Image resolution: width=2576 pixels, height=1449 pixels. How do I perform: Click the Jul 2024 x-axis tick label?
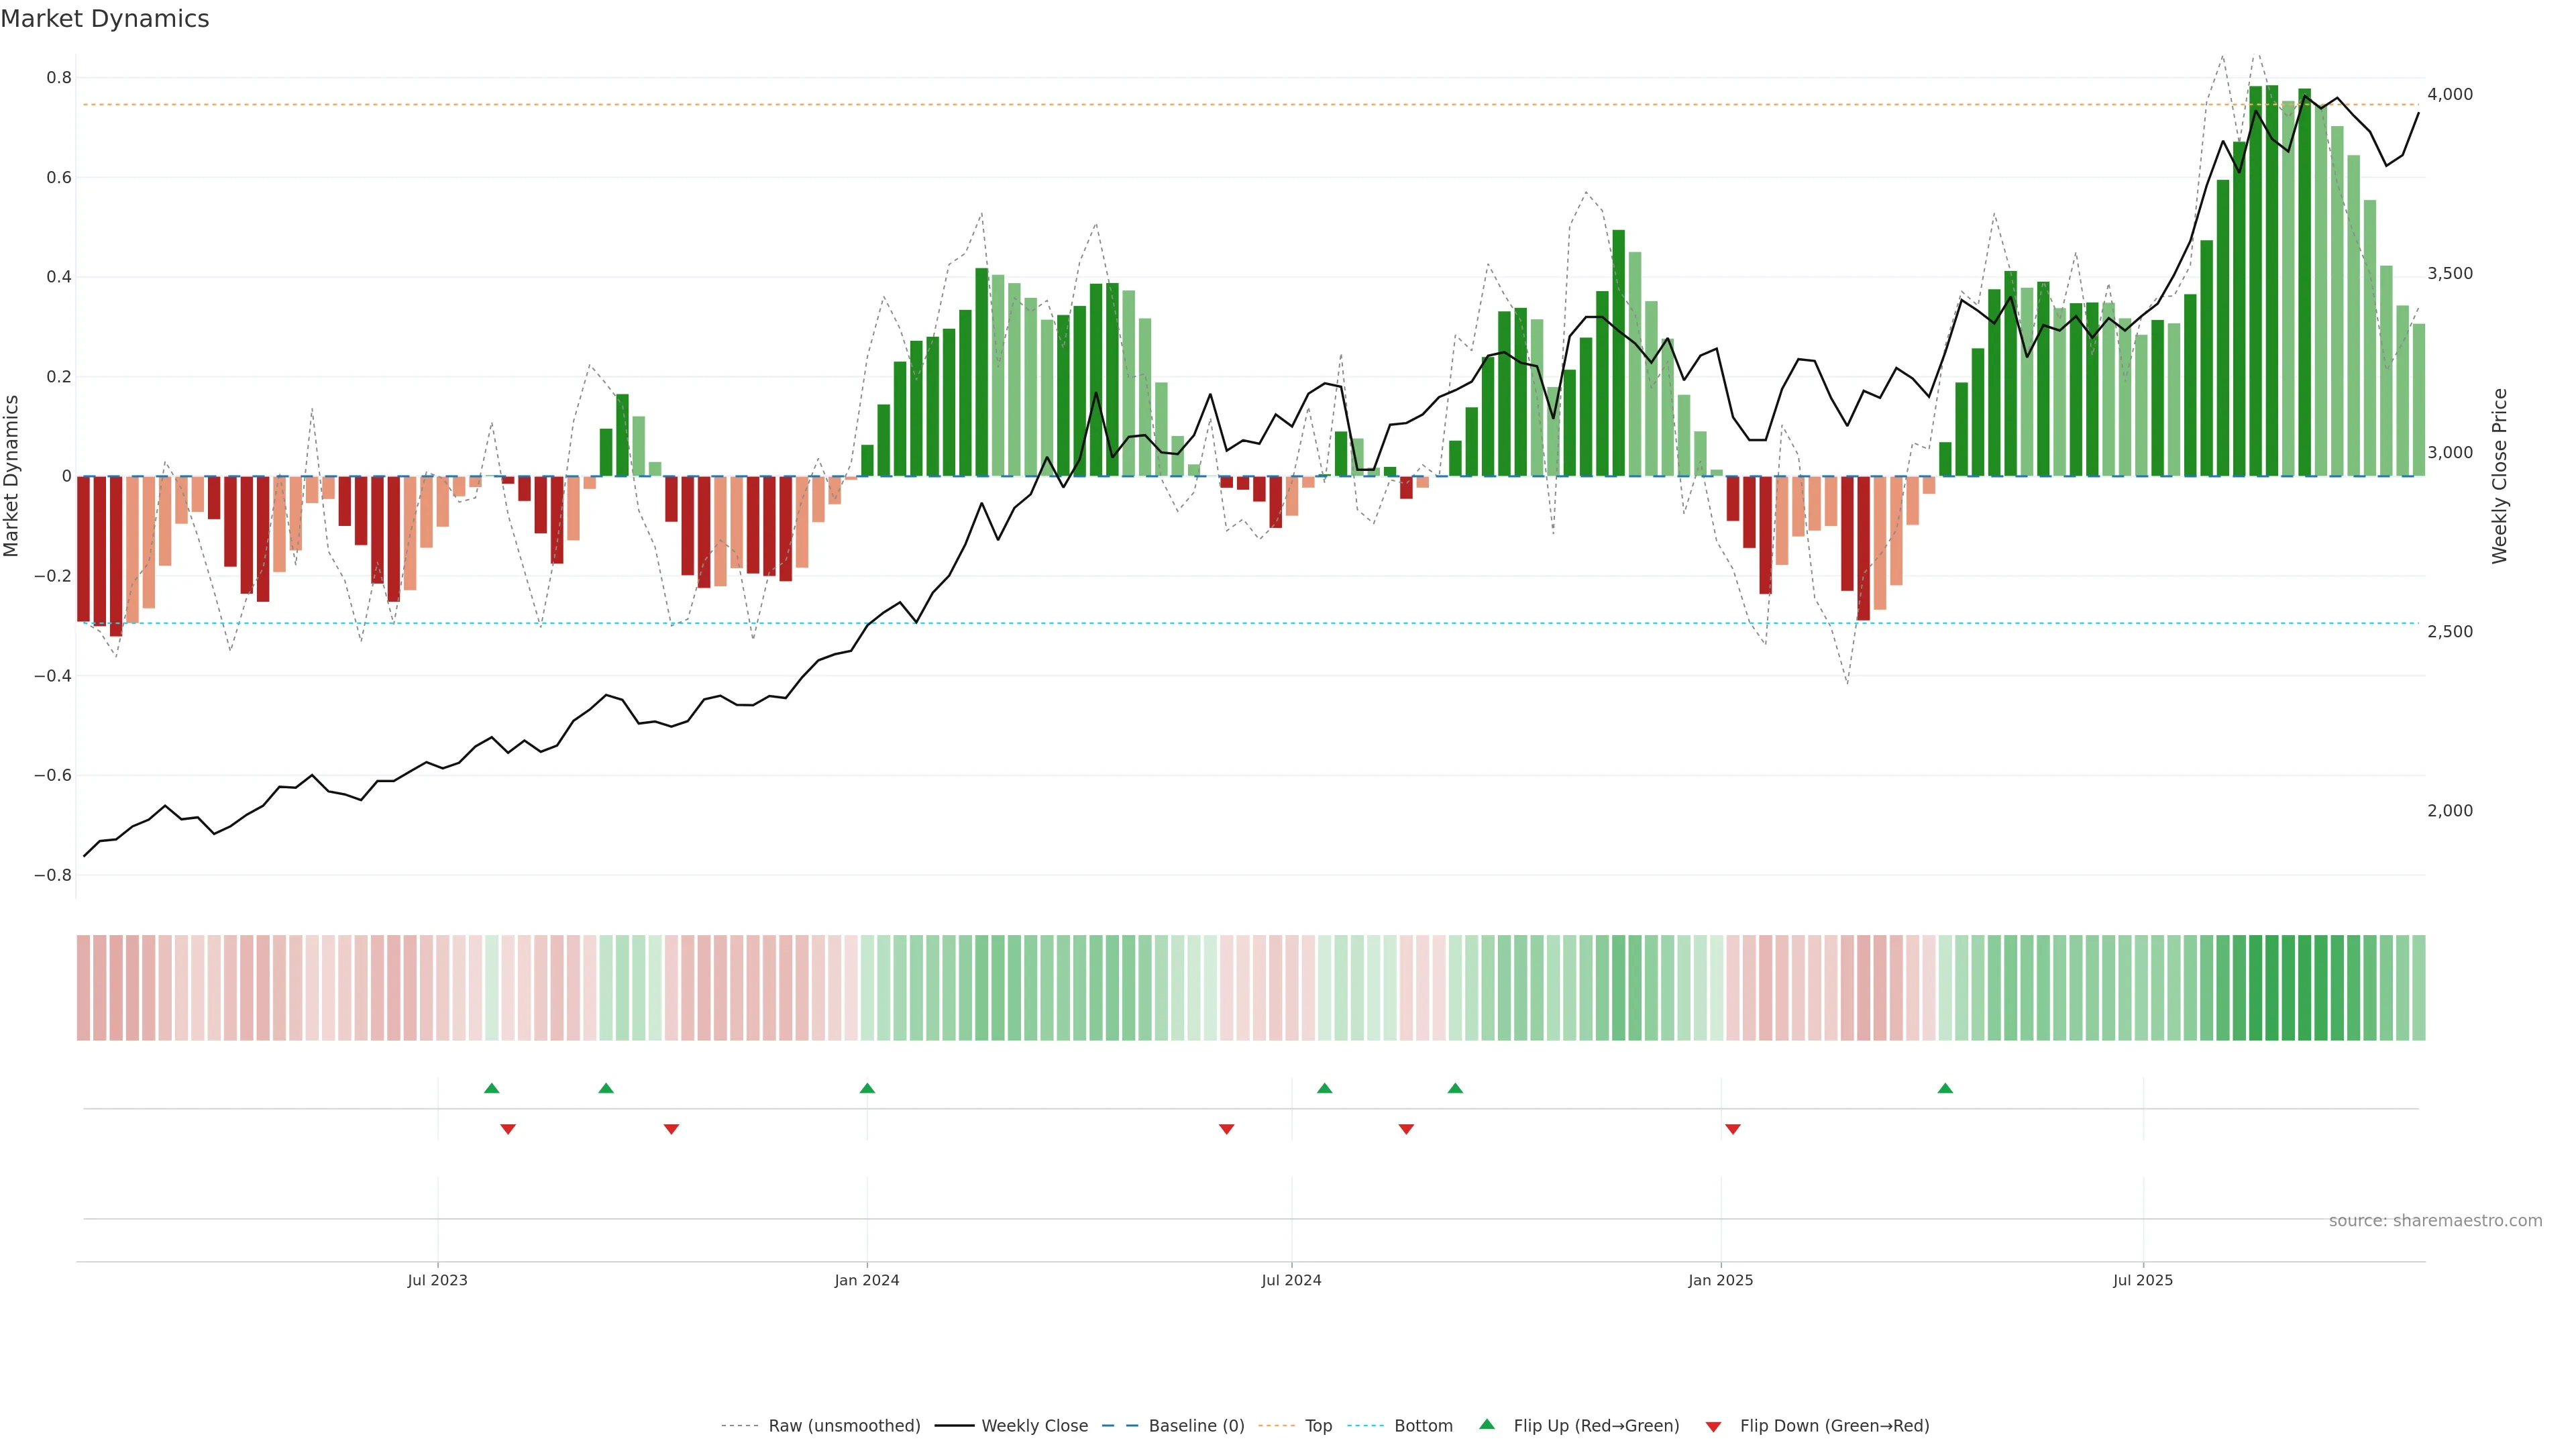(x=1291, y=1280)
